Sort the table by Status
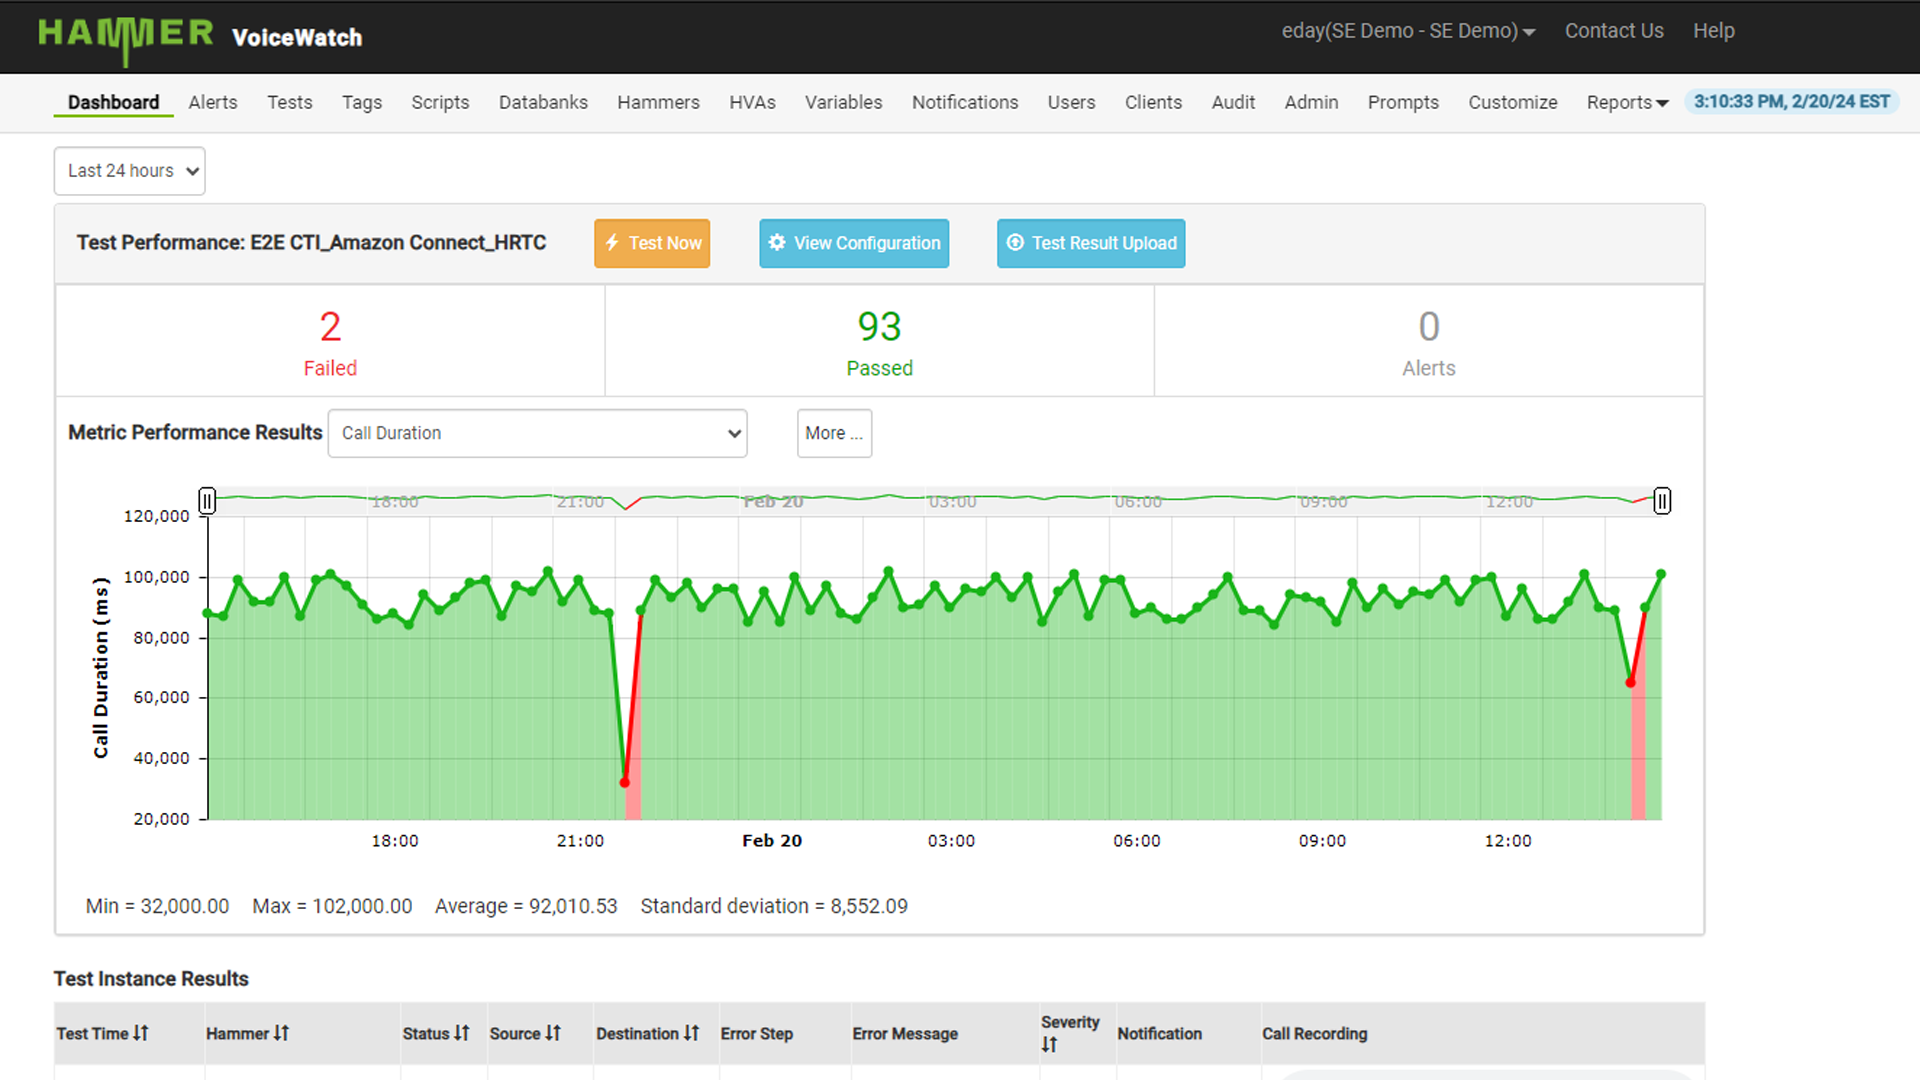This screenshot has height=1080, width=1920. tap(460, 1034)
